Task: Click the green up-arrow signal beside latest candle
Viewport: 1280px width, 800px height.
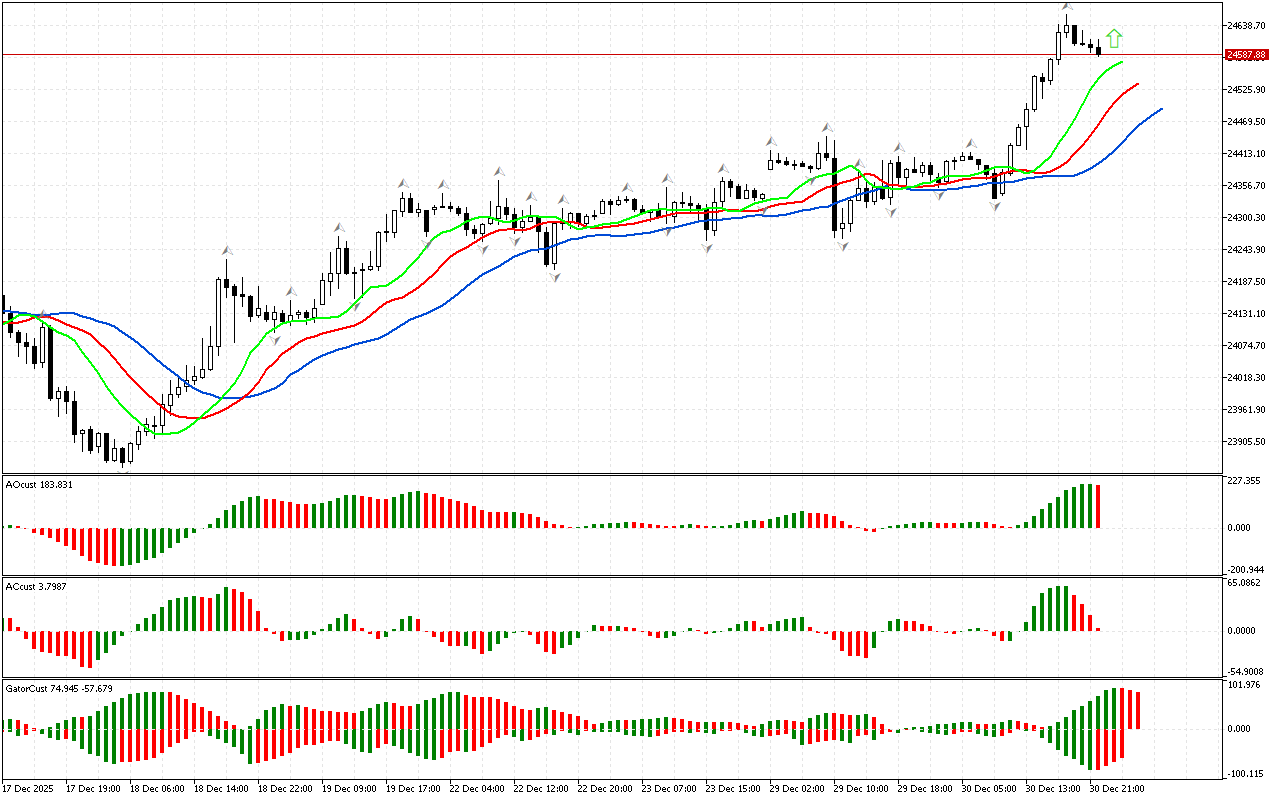Action: [1114, 39]
